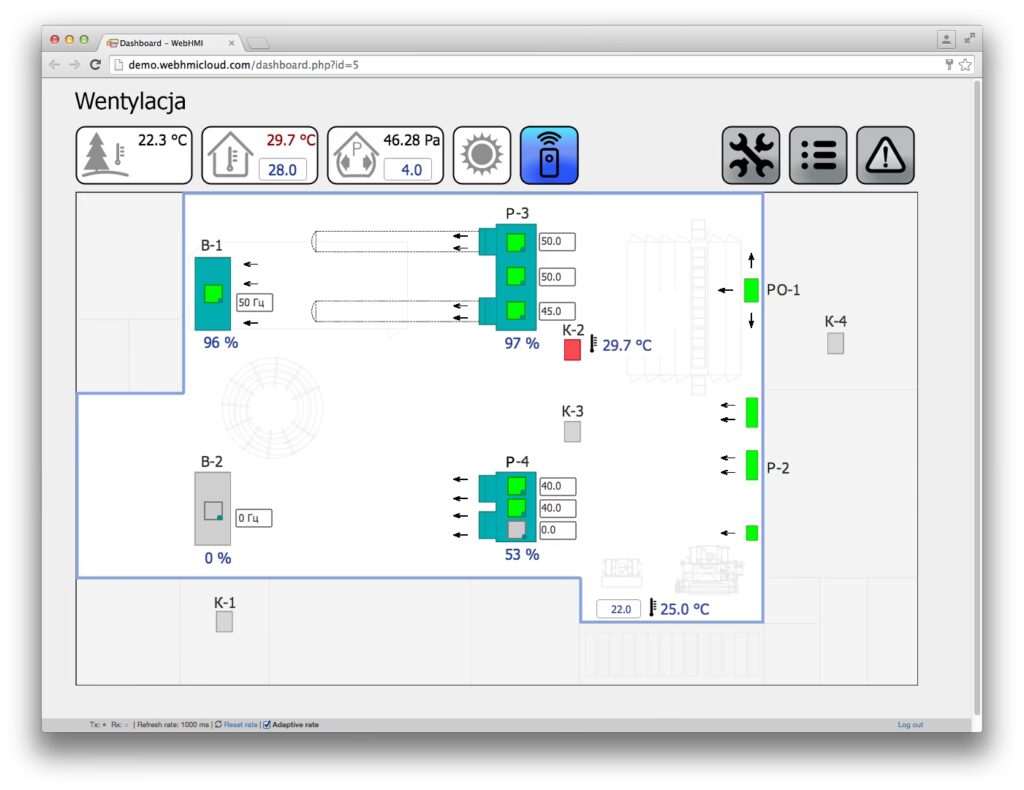The width and height of the screenshot is (1024, 790).
Task: Show the alarms warning triangle
Action: [x=885, y=155]
